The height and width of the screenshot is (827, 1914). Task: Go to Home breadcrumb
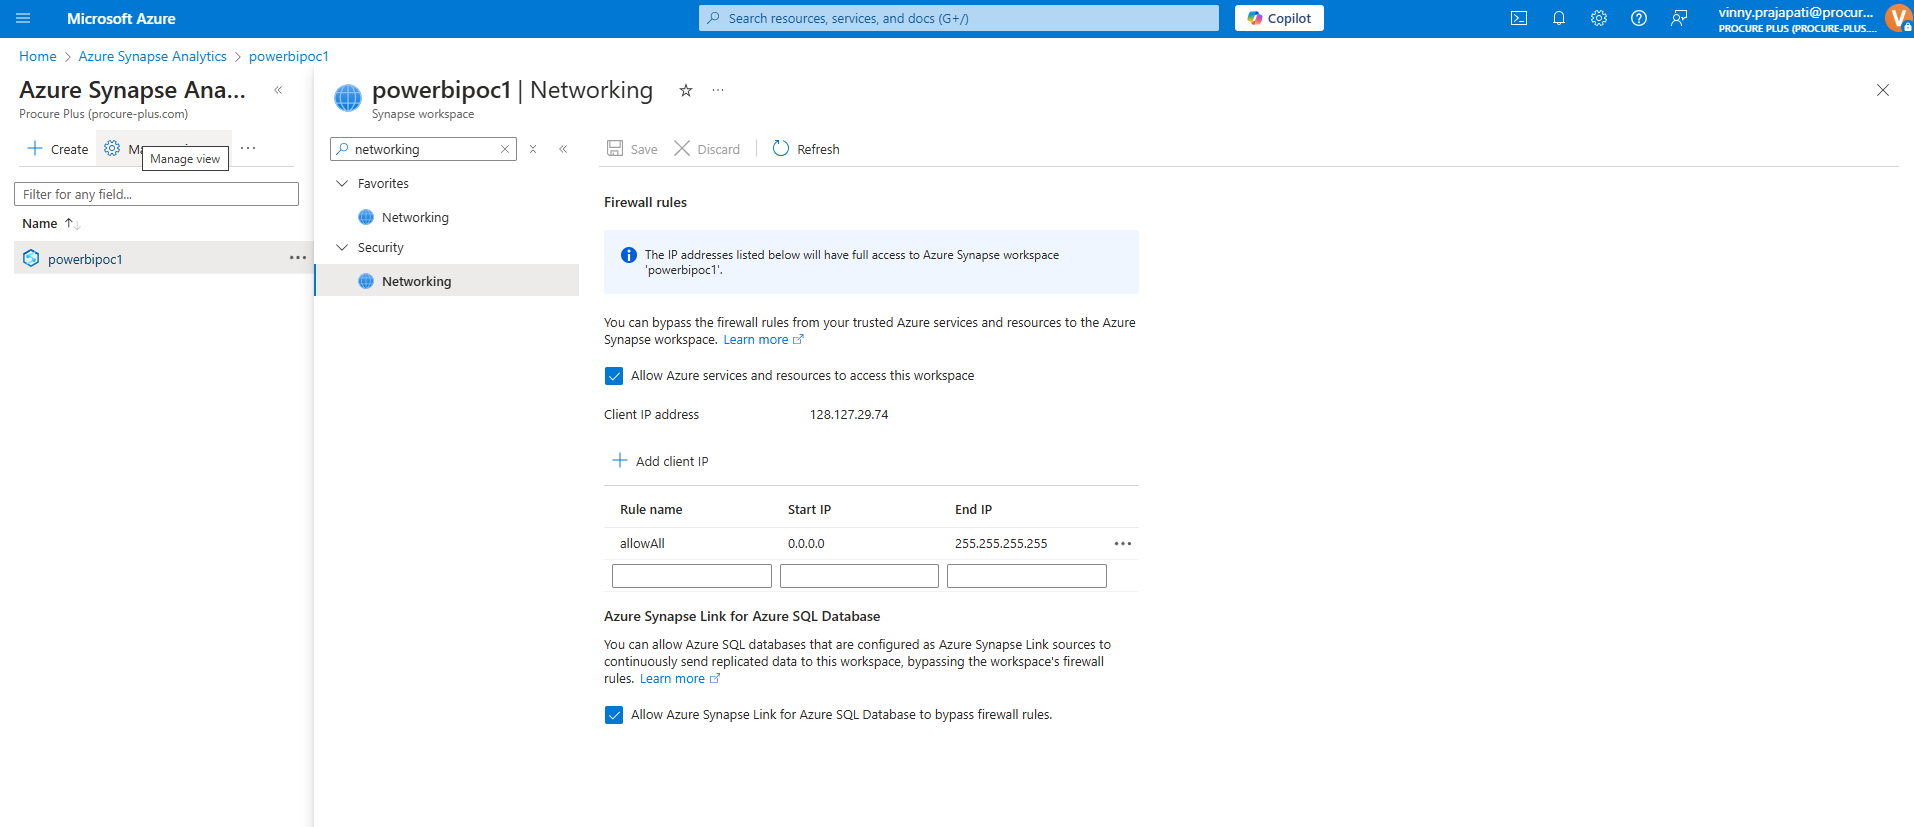tap(38, 56)
